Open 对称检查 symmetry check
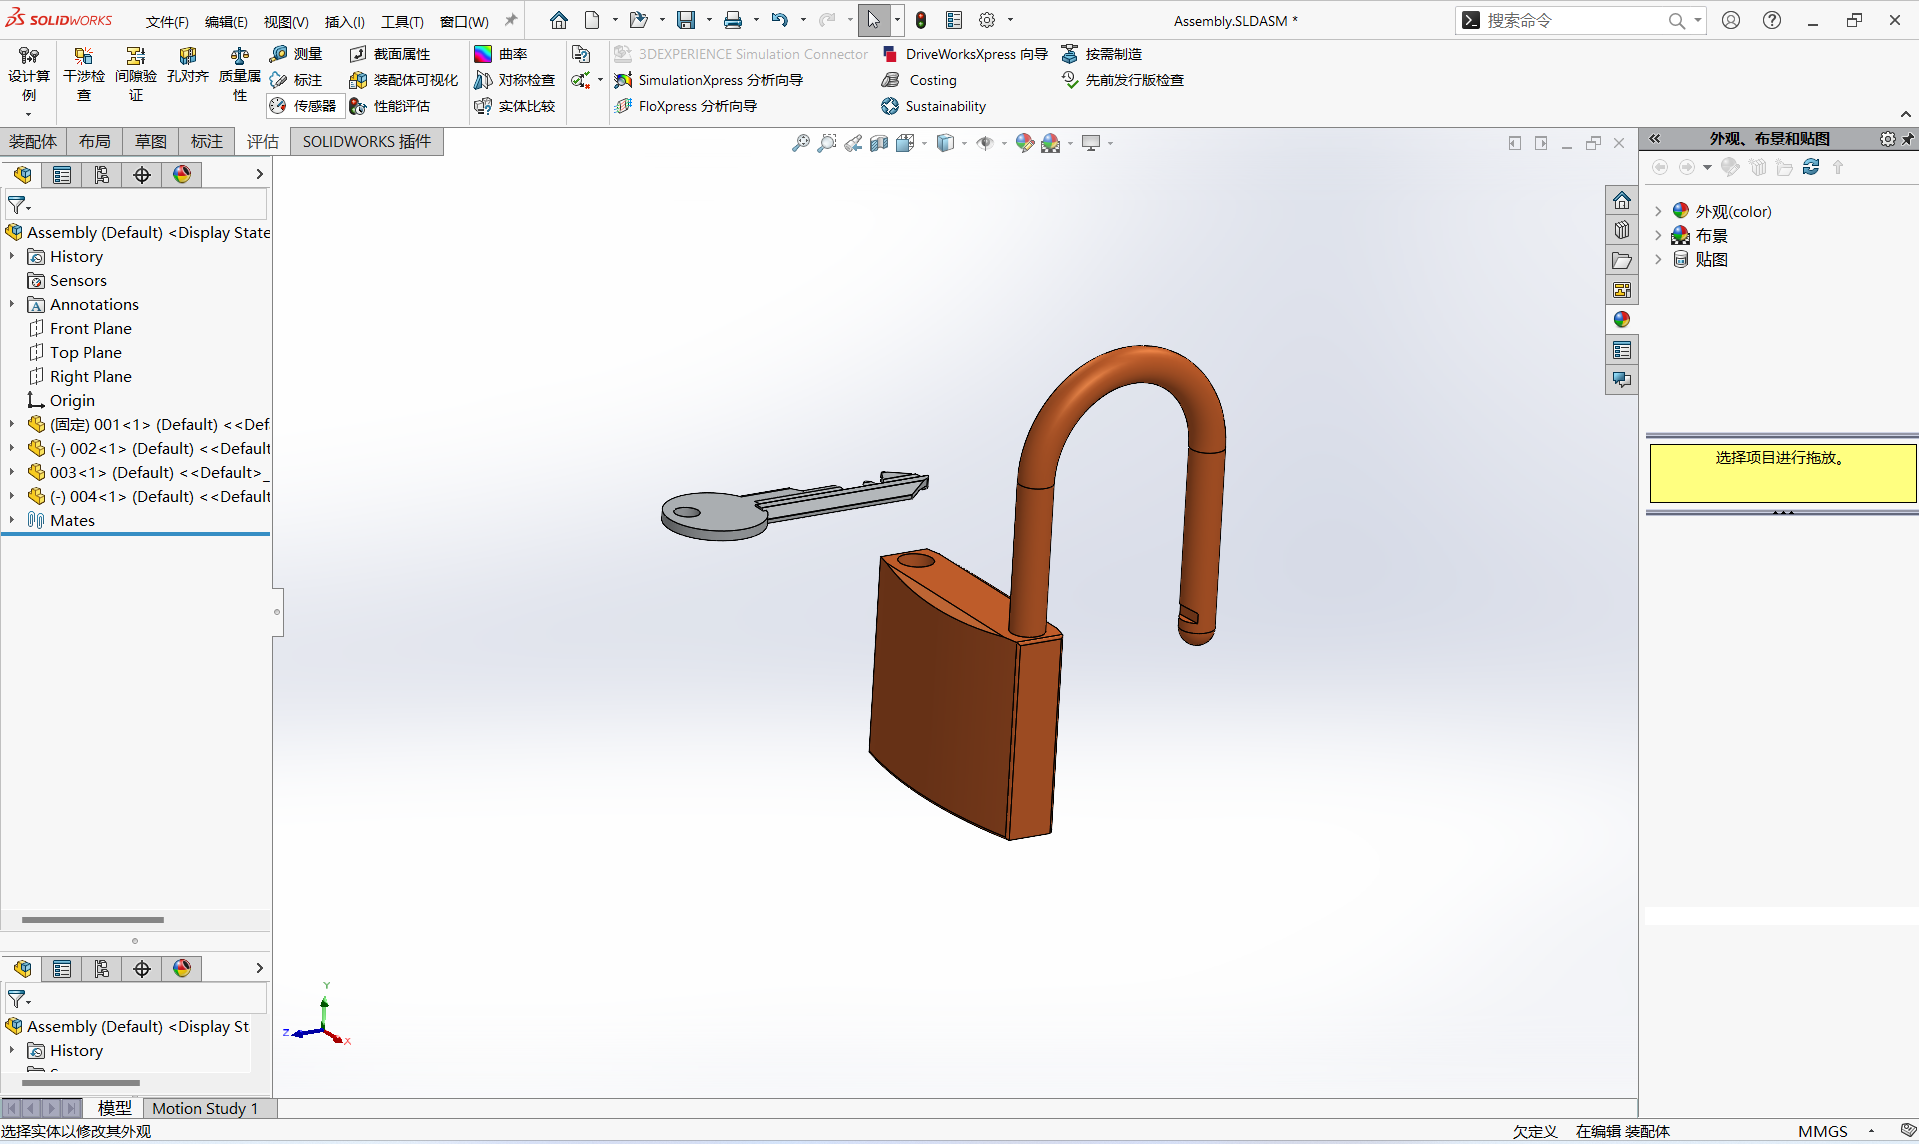The height and width of the screenshot is (1144, 1919). click(515, 80)
